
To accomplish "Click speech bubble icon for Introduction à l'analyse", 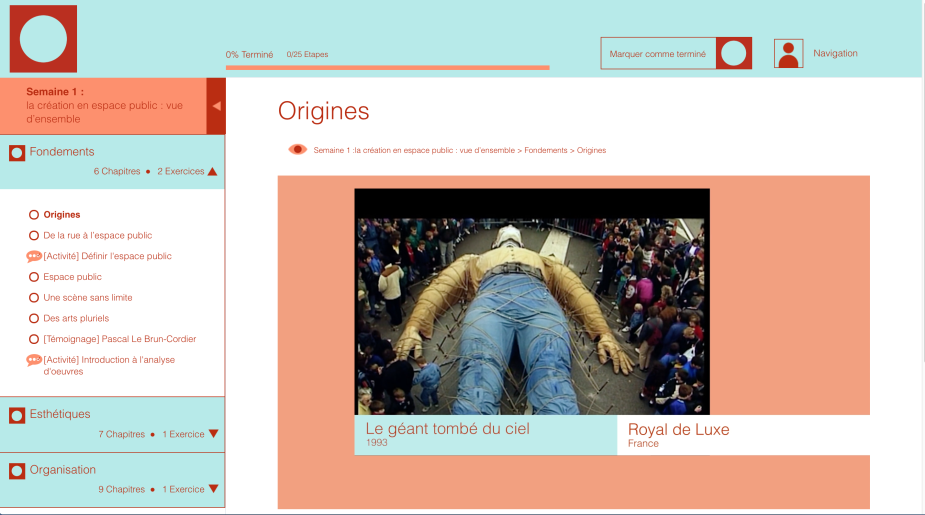I will (x=34, y=360).
